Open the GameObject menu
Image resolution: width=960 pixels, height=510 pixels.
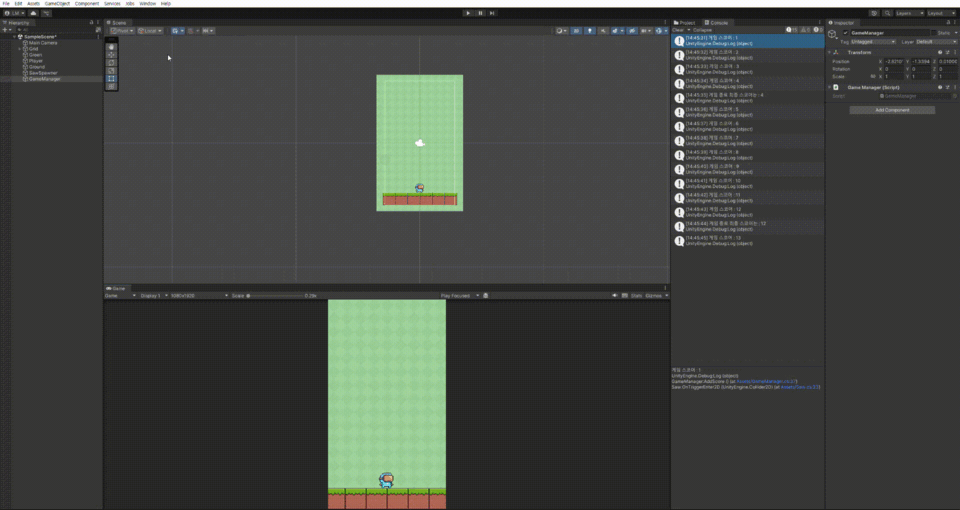click(x=58, y=4)
